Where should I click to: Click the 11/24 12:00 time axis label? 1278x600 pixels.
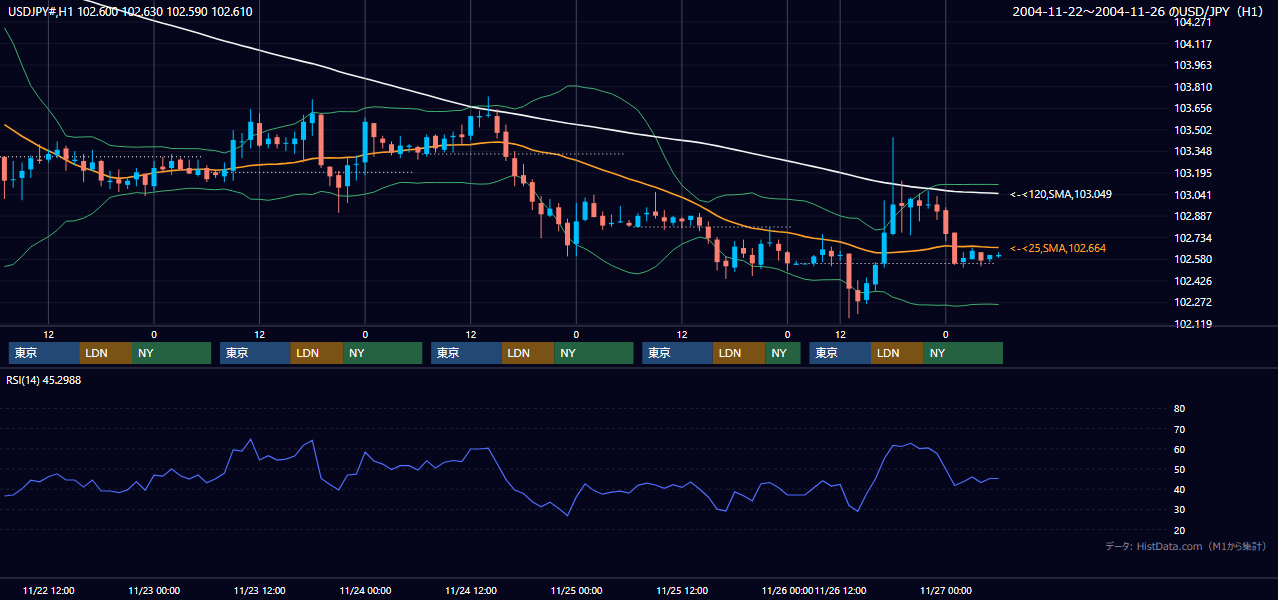click(x=471, y=591)
